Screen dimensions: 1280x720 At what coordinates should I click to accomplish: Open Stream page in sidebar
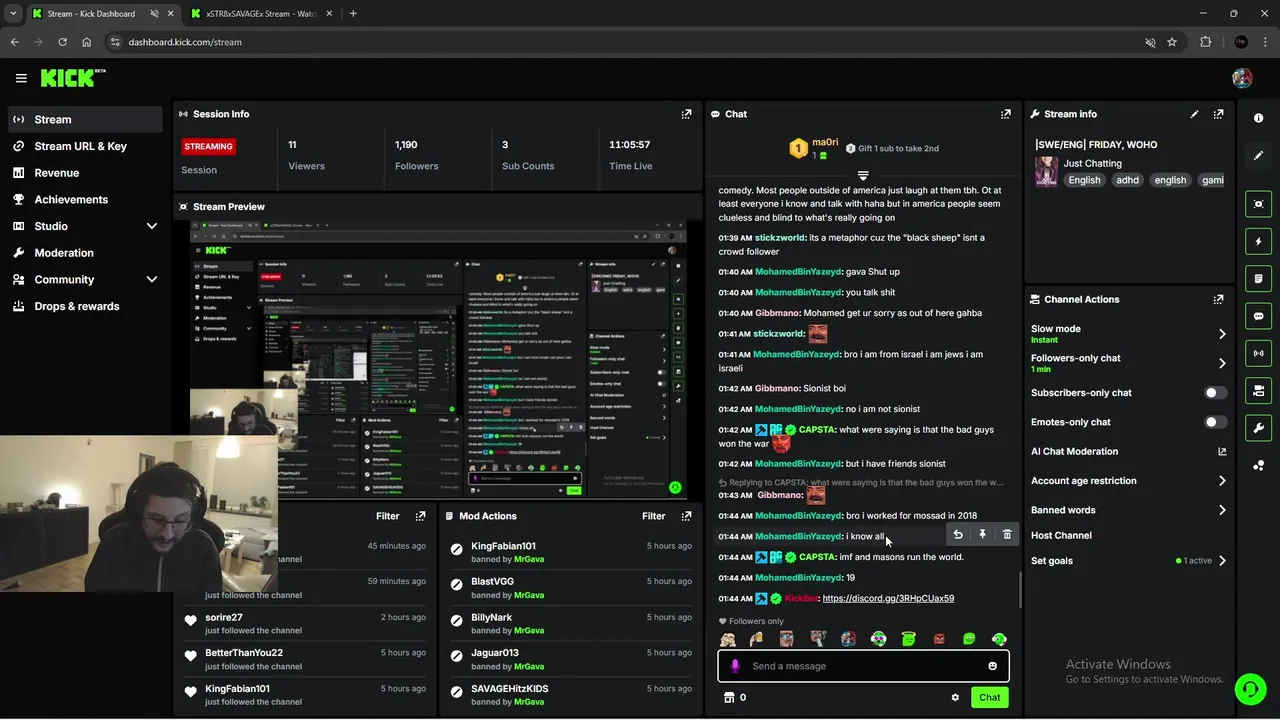click(x=85, y=119)
